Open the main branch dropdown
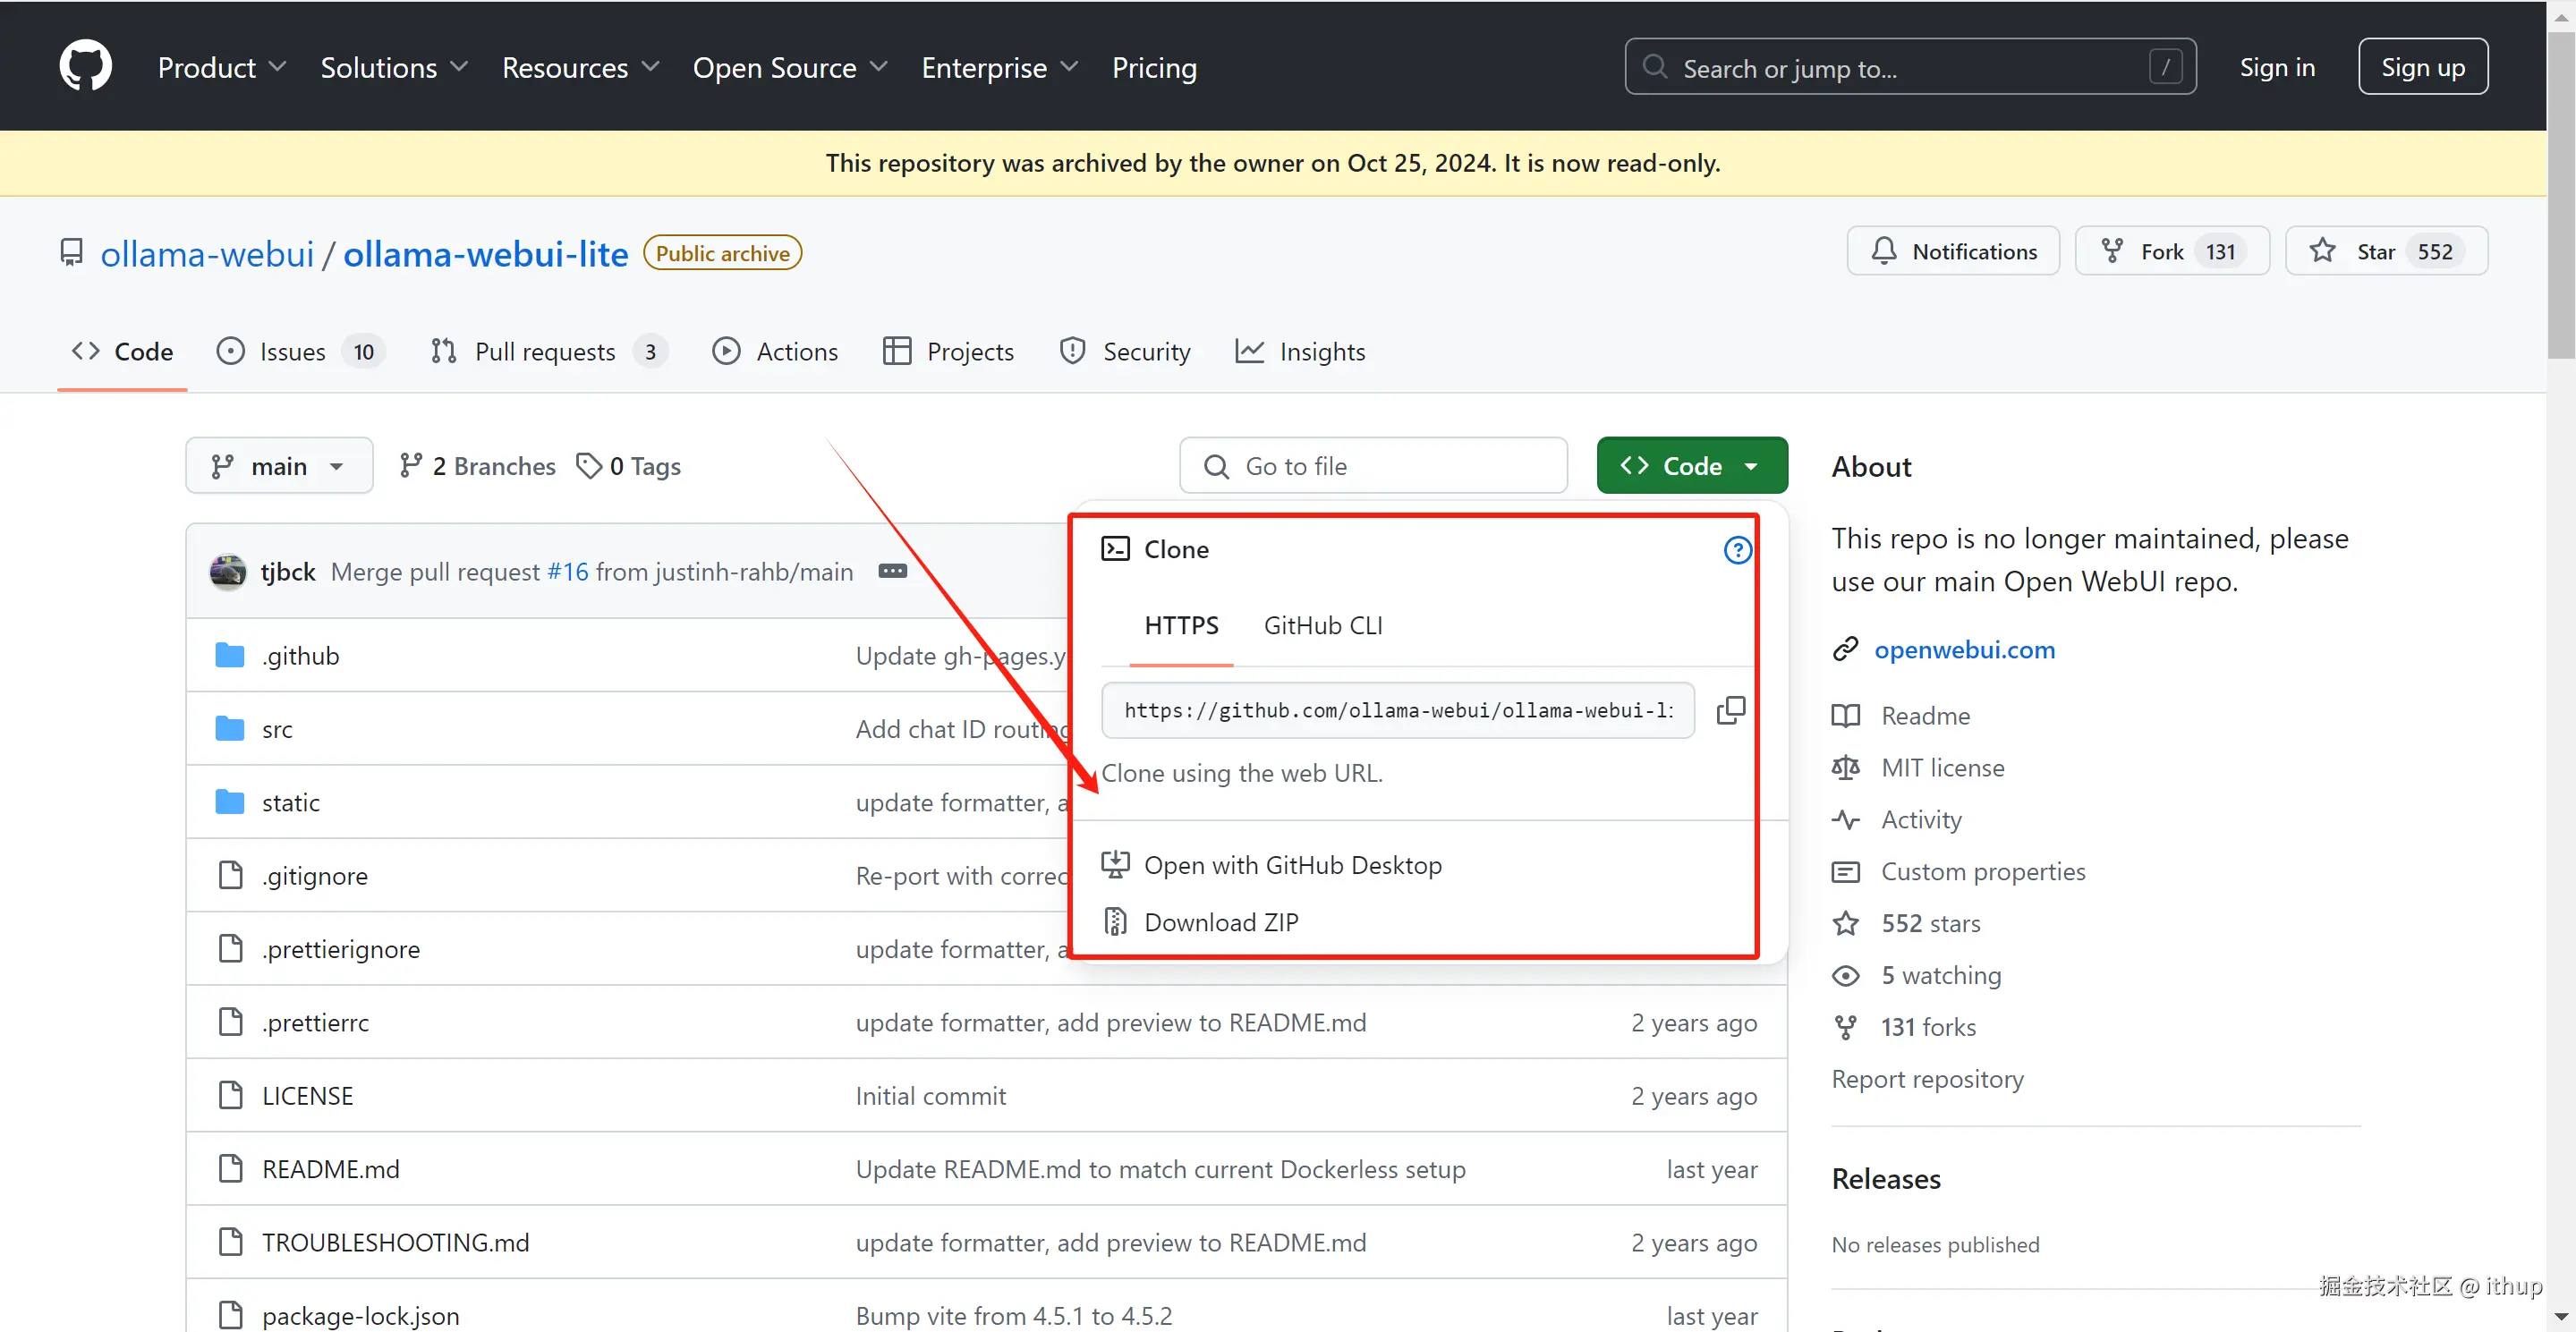 tap(278, 466)
